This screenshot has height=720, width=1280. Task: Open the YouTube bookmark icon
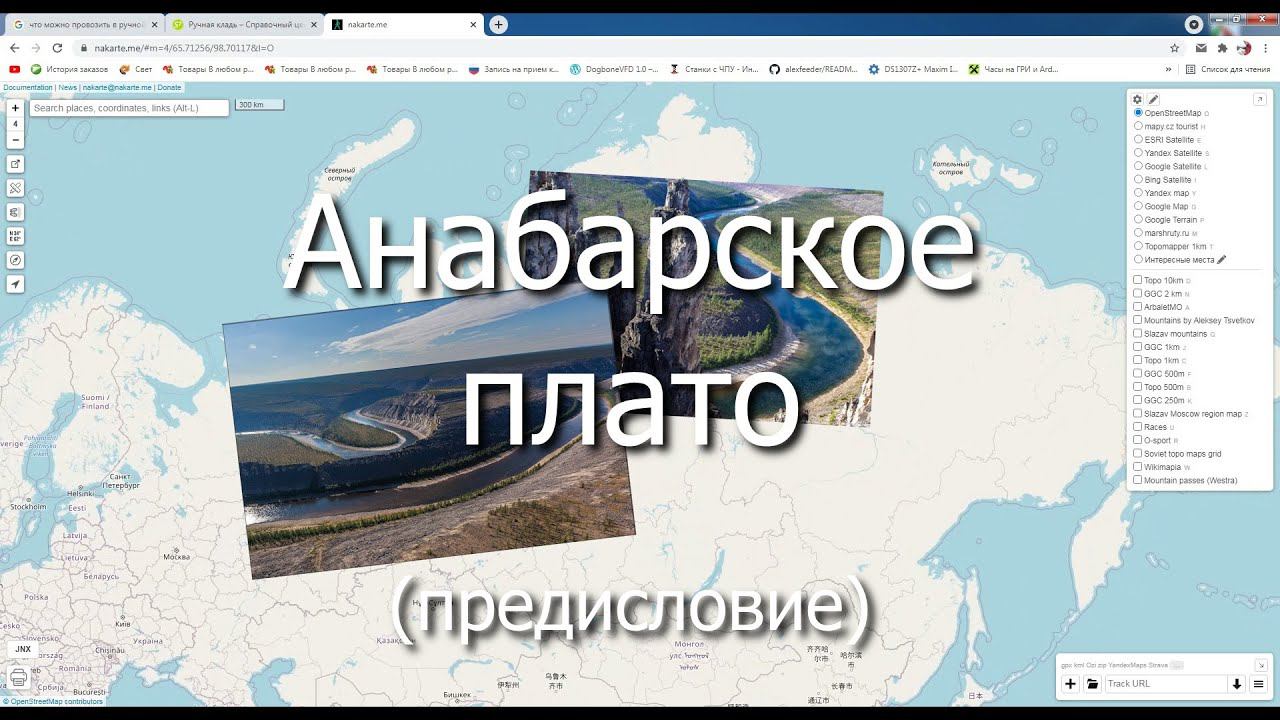point(15,70)
